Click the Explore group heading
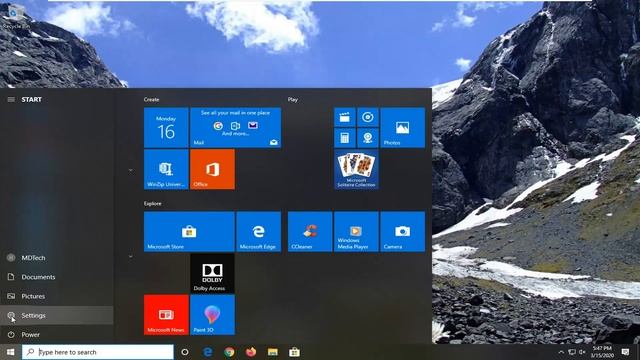640x360 pixels. pos(153,203)
